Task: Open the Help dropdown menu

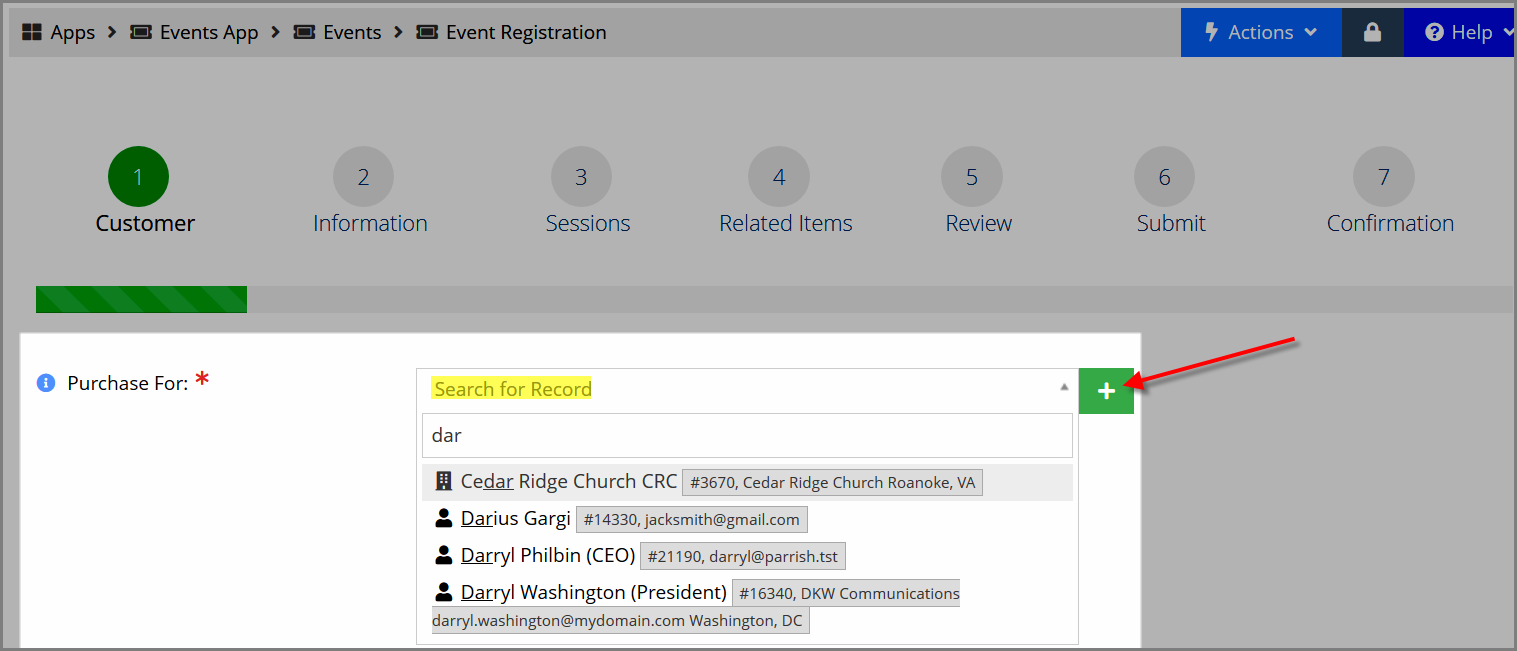Action: point(1461,32)
